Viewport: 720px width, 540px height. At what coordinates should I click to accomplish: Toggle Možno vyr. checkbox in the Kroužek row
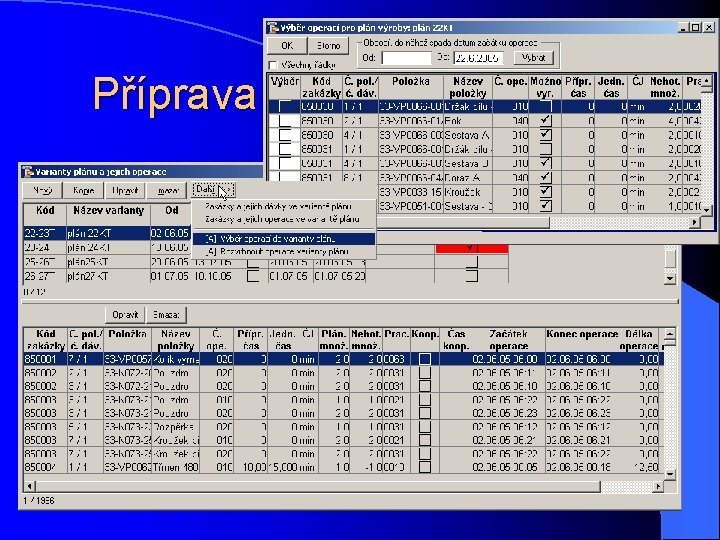point(546,192)
